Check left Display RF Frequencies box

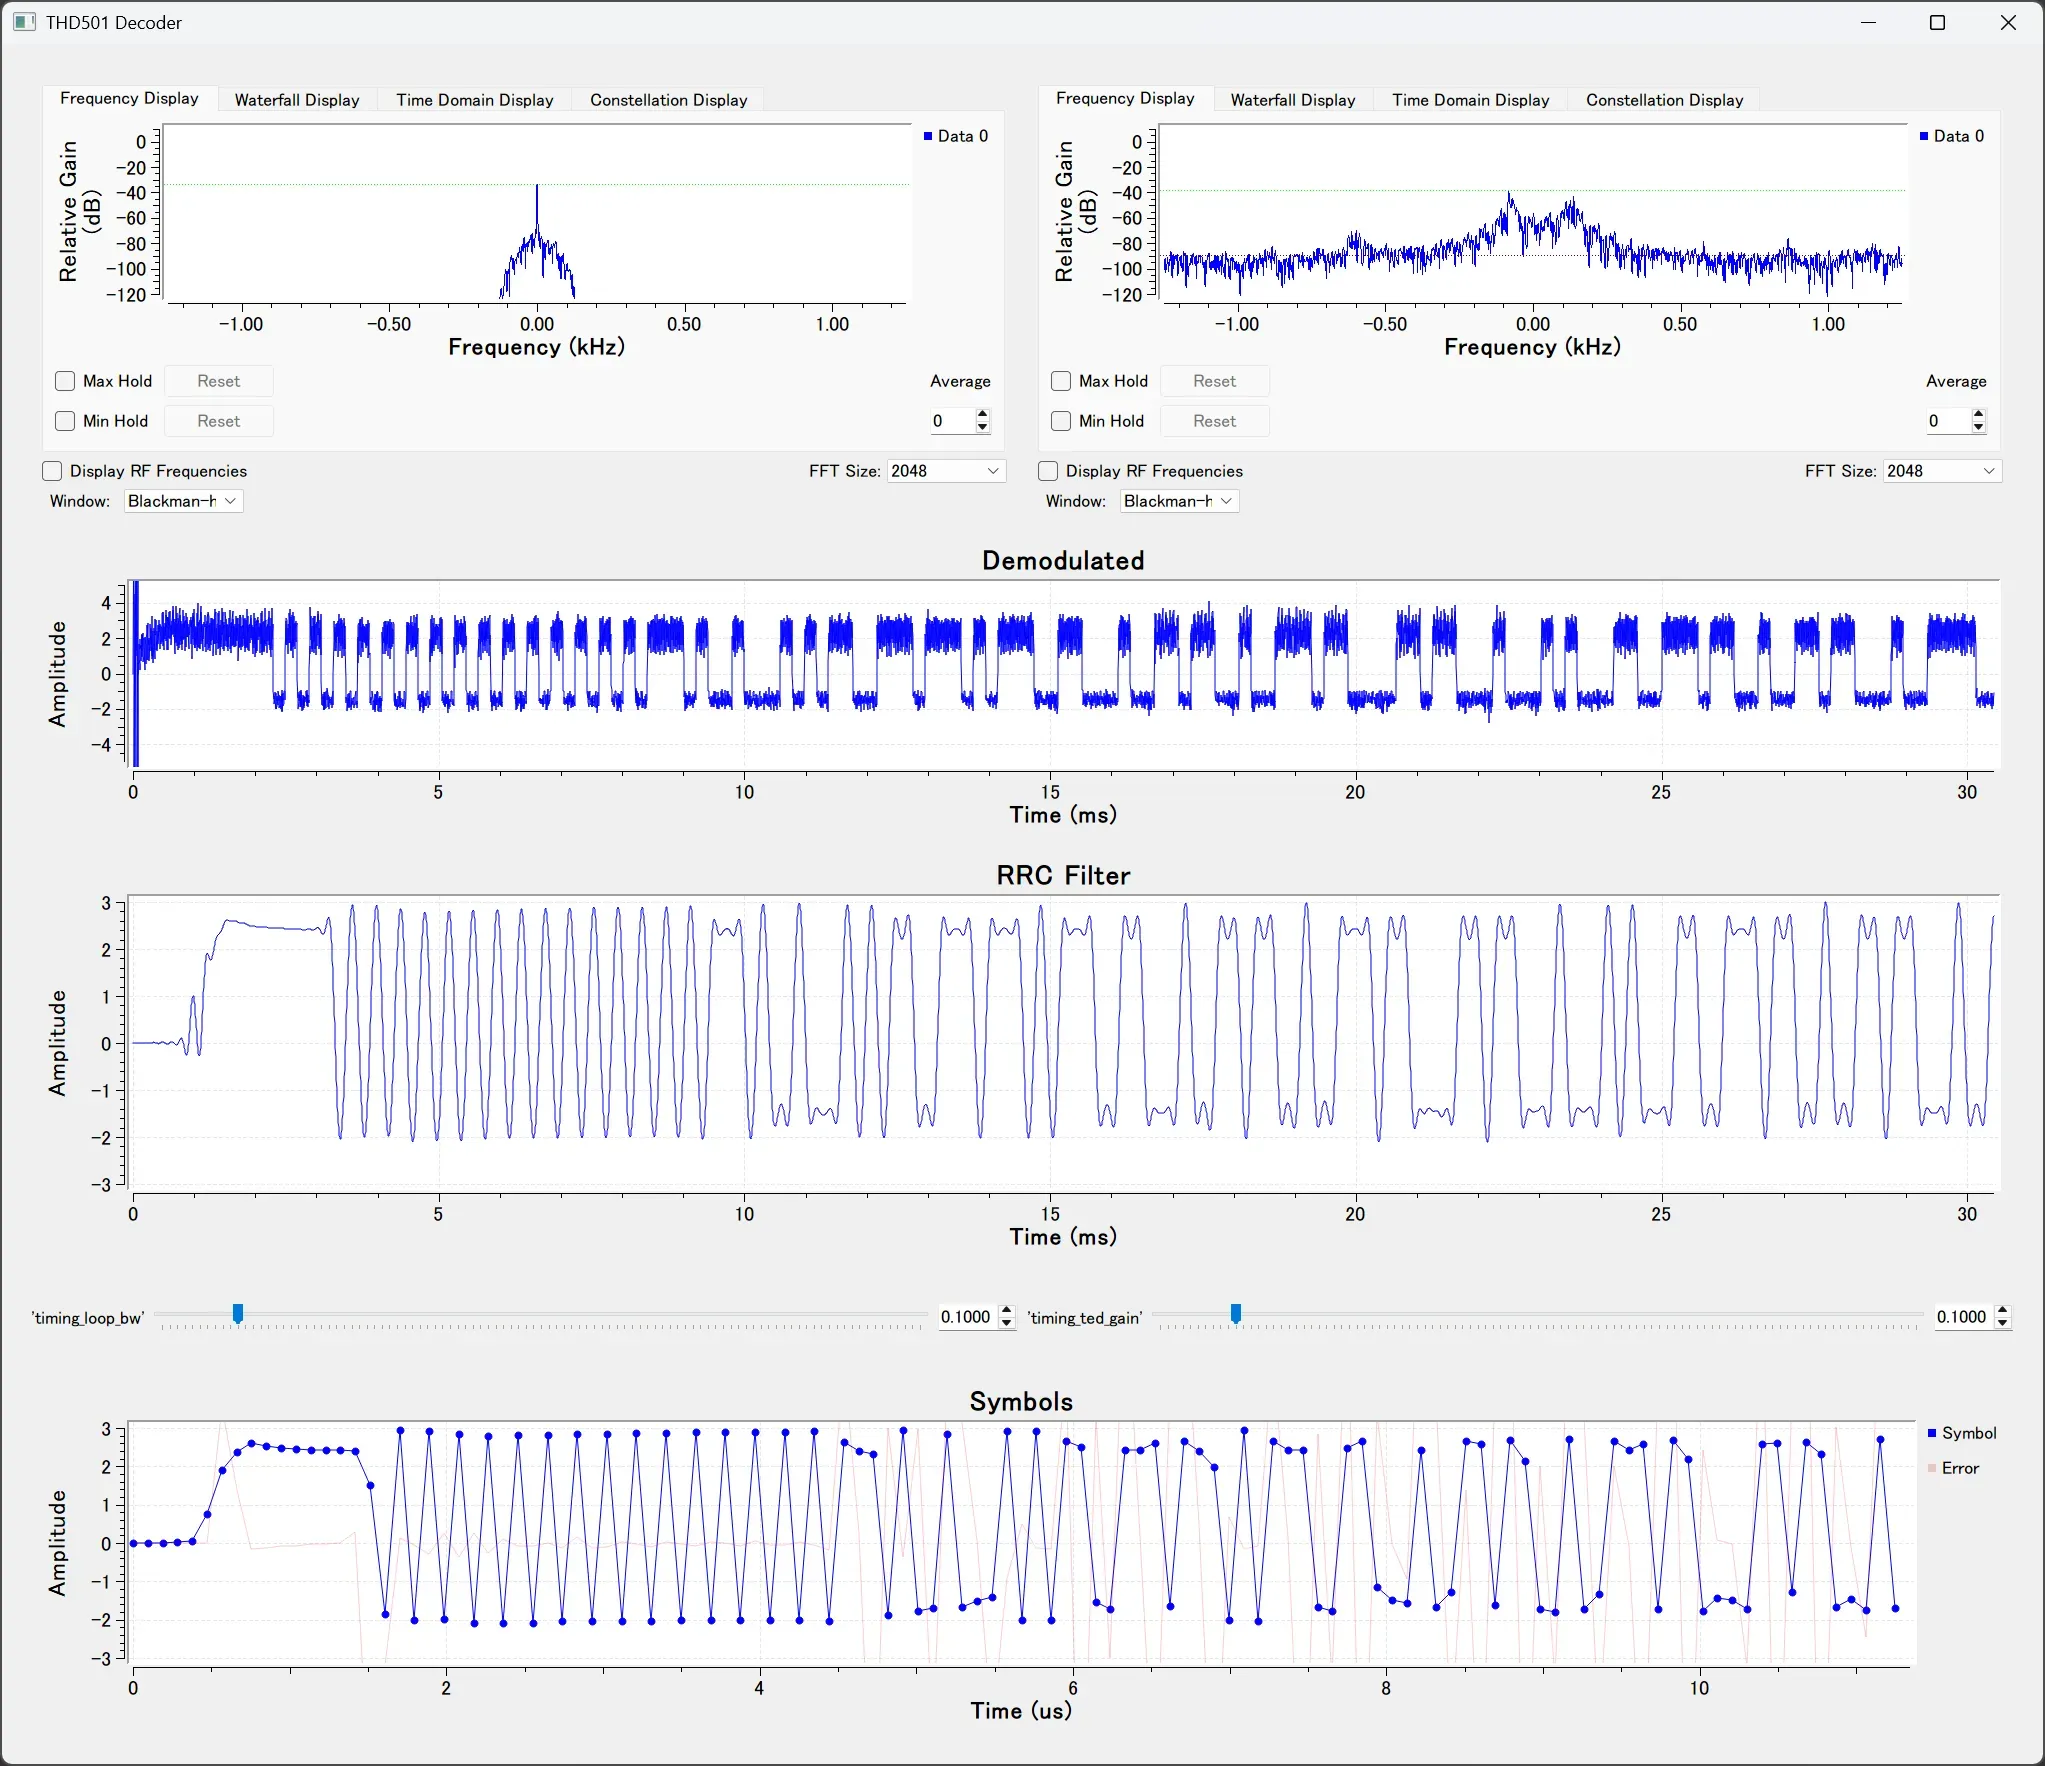[x=52, y=471]
